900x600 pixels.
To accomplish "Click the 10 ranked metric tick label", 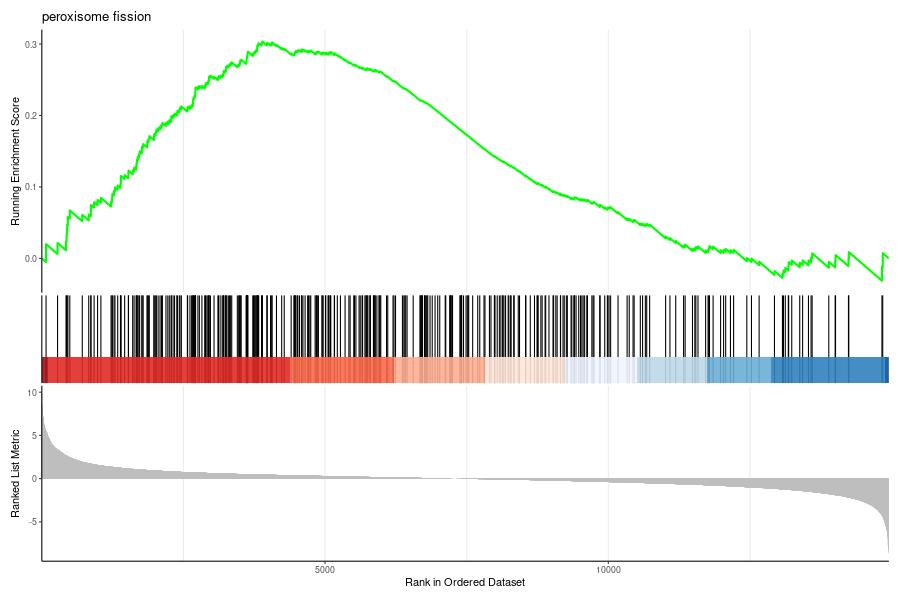I will 32,393.
